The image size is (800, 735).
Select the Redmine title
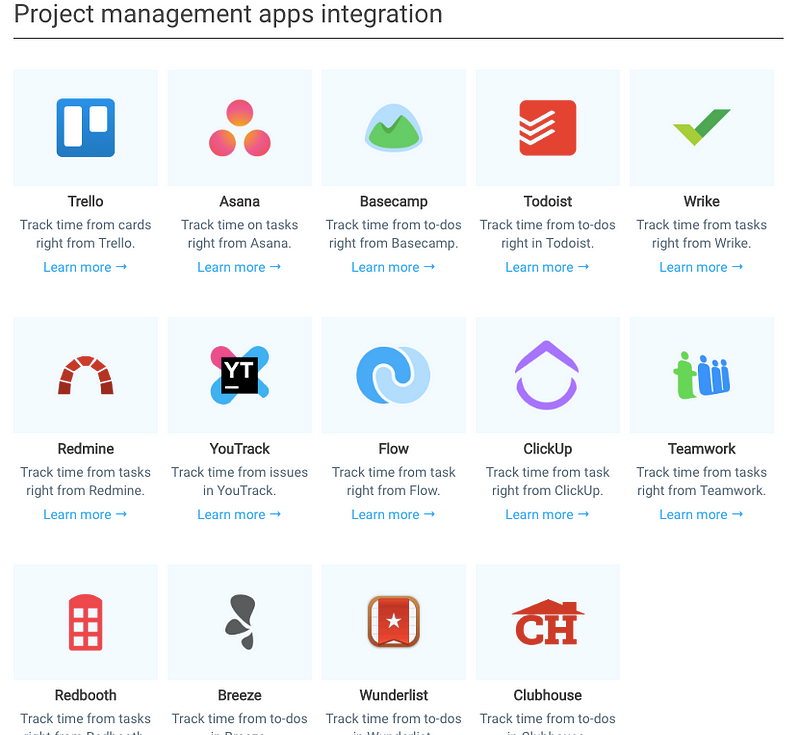(86, 449)
